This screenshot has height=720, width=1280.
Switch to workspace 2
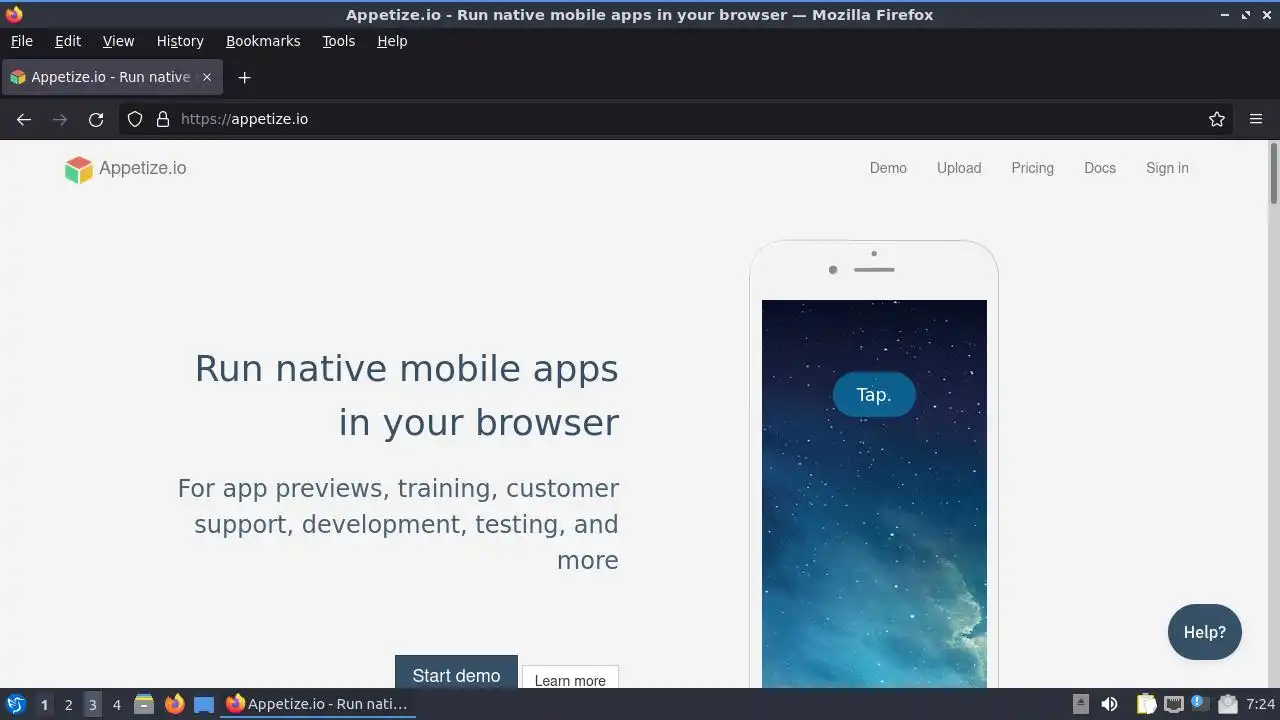point(68,704)
